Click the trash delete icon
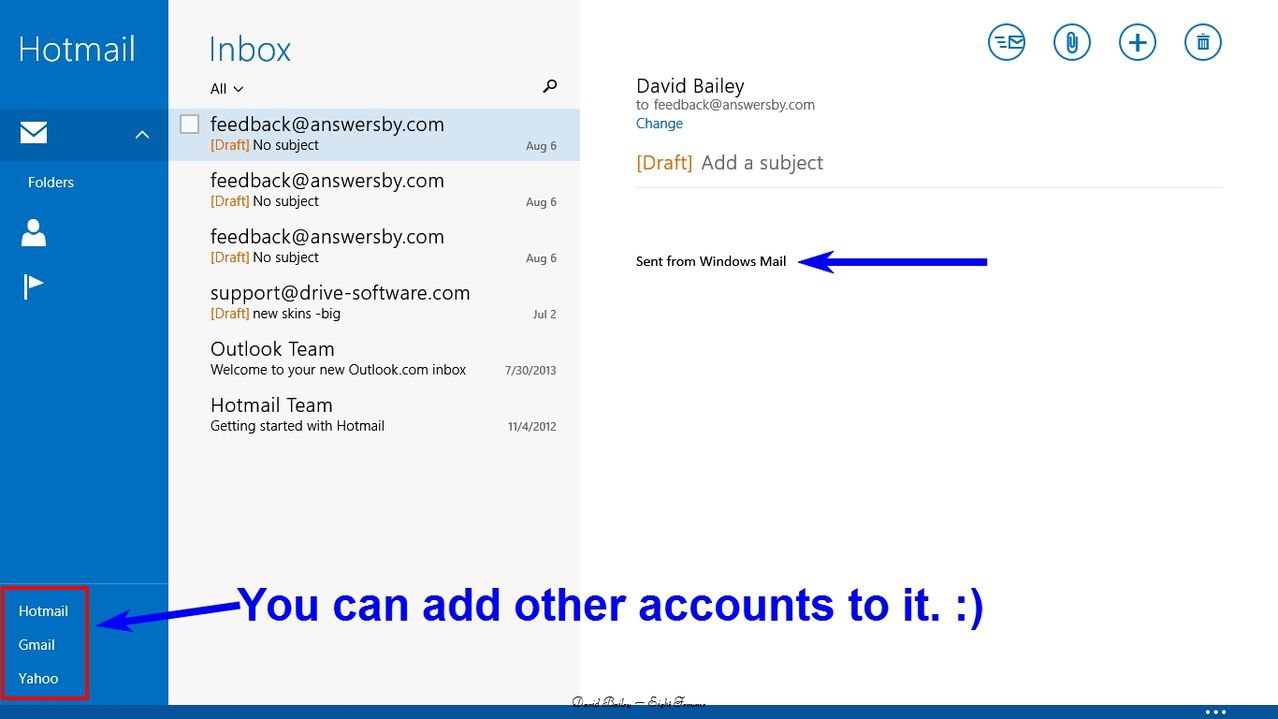Viewport: 1278px width, 719px height. 1203,42
